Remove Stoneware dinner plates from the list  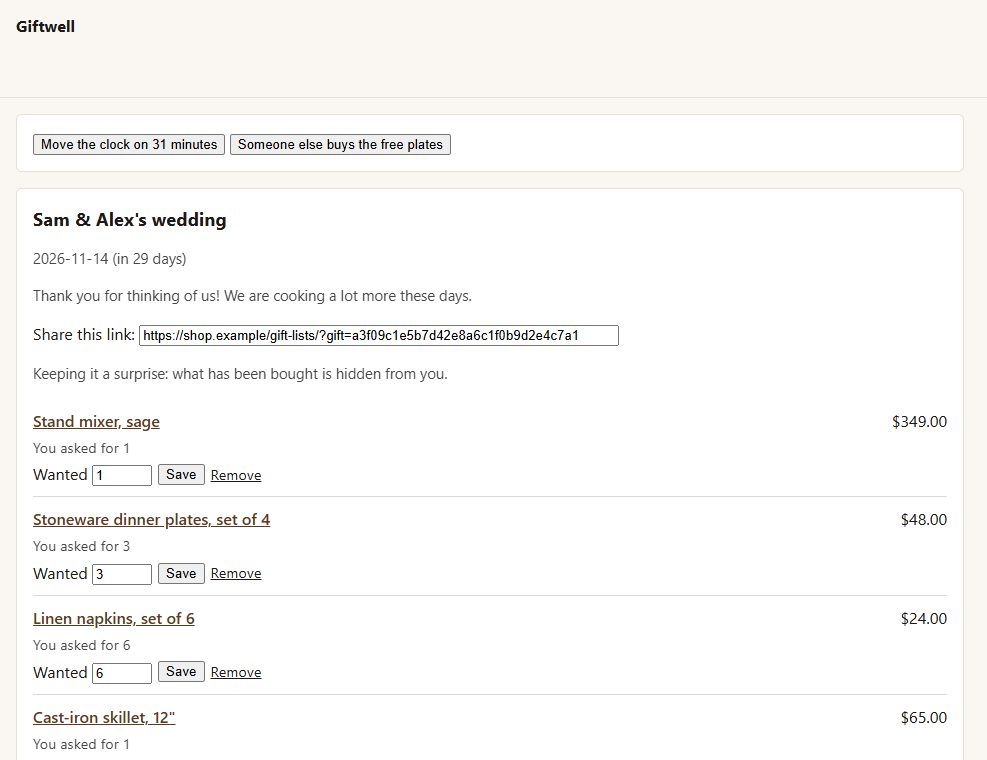point(236,574)
